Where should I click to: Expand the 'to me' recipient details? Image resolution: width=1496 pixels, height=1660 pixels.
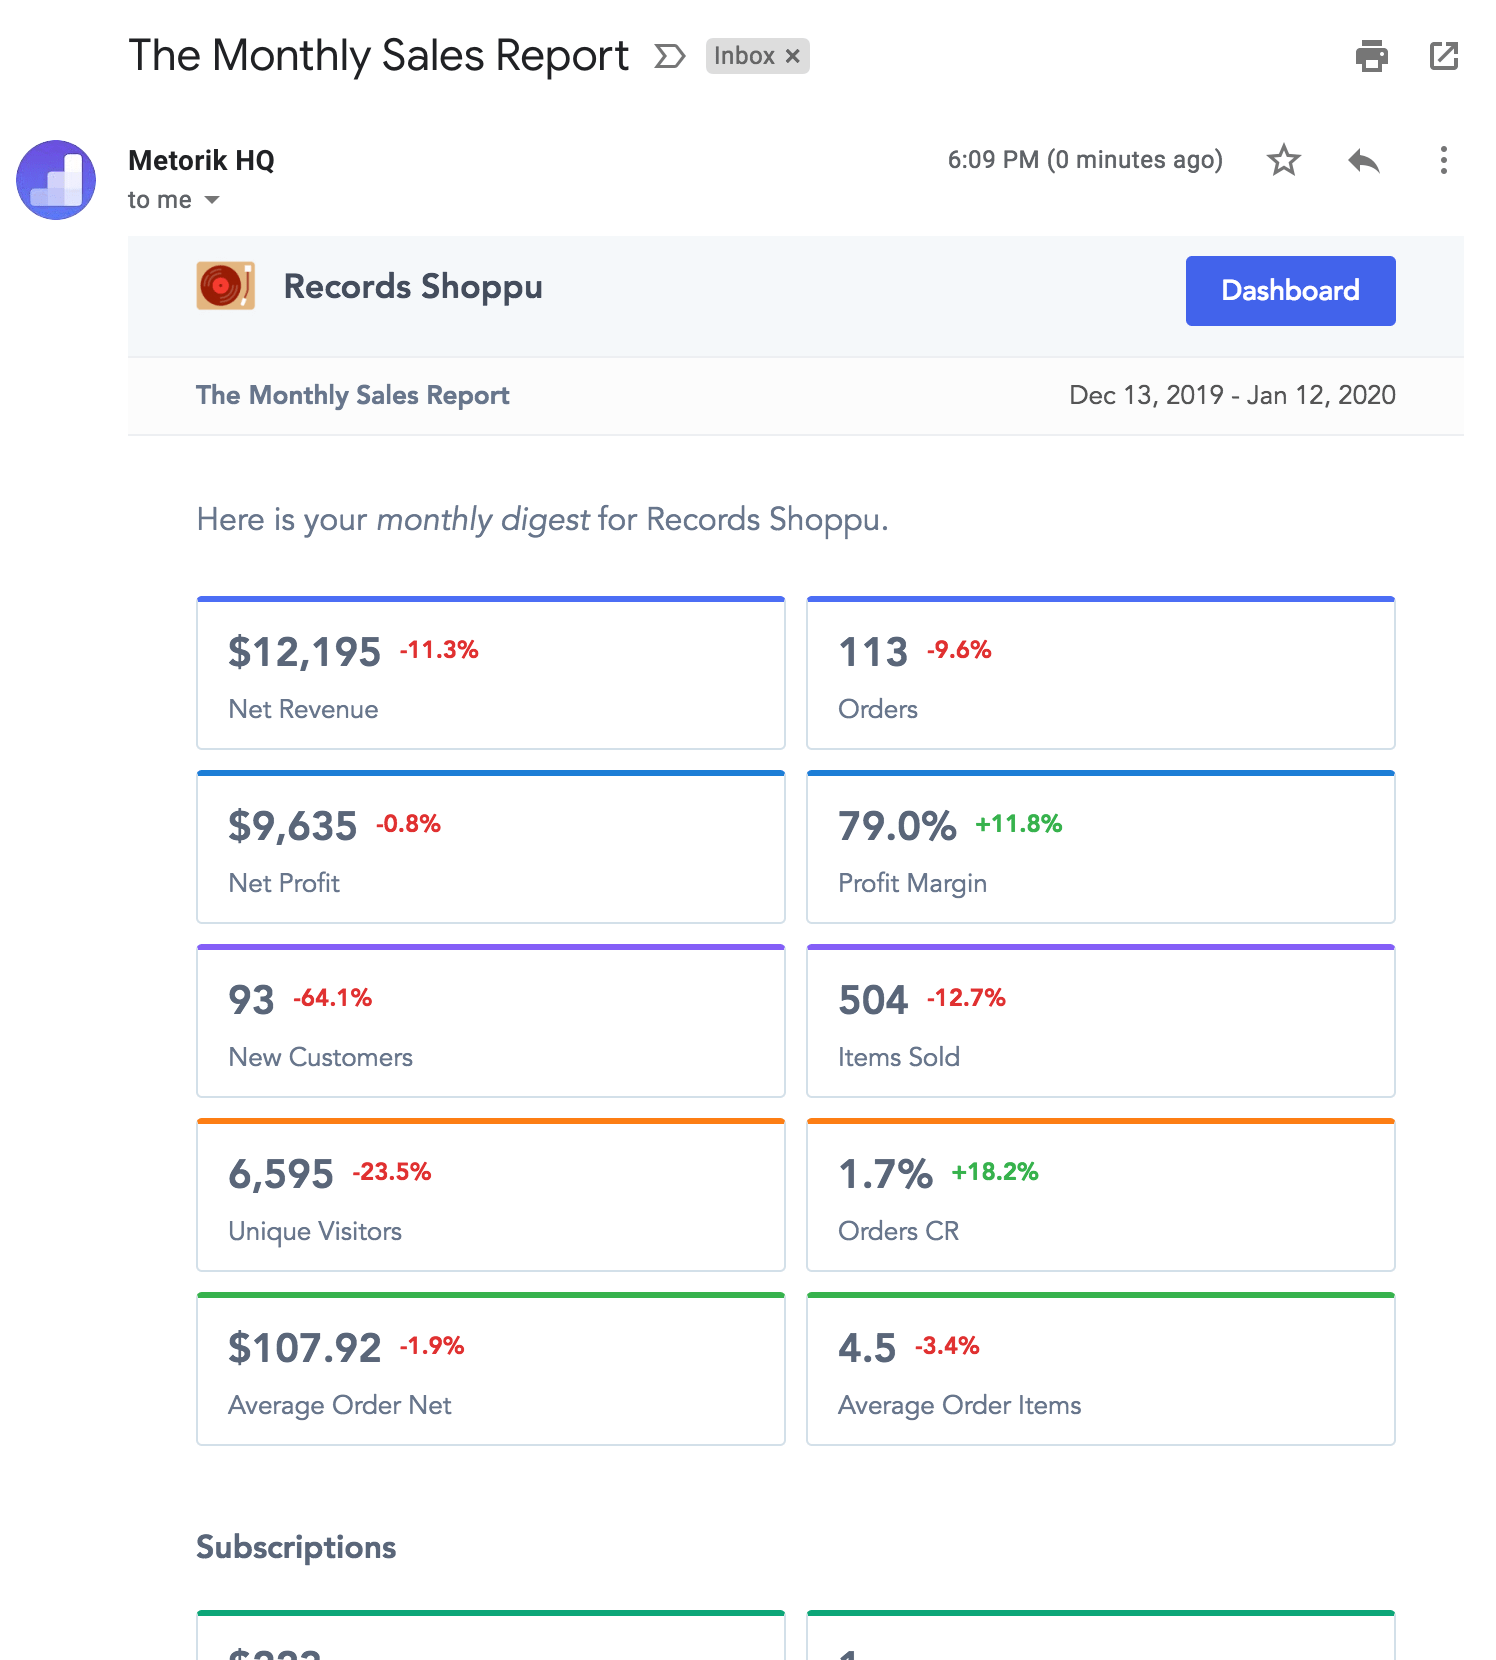[211, 200]
